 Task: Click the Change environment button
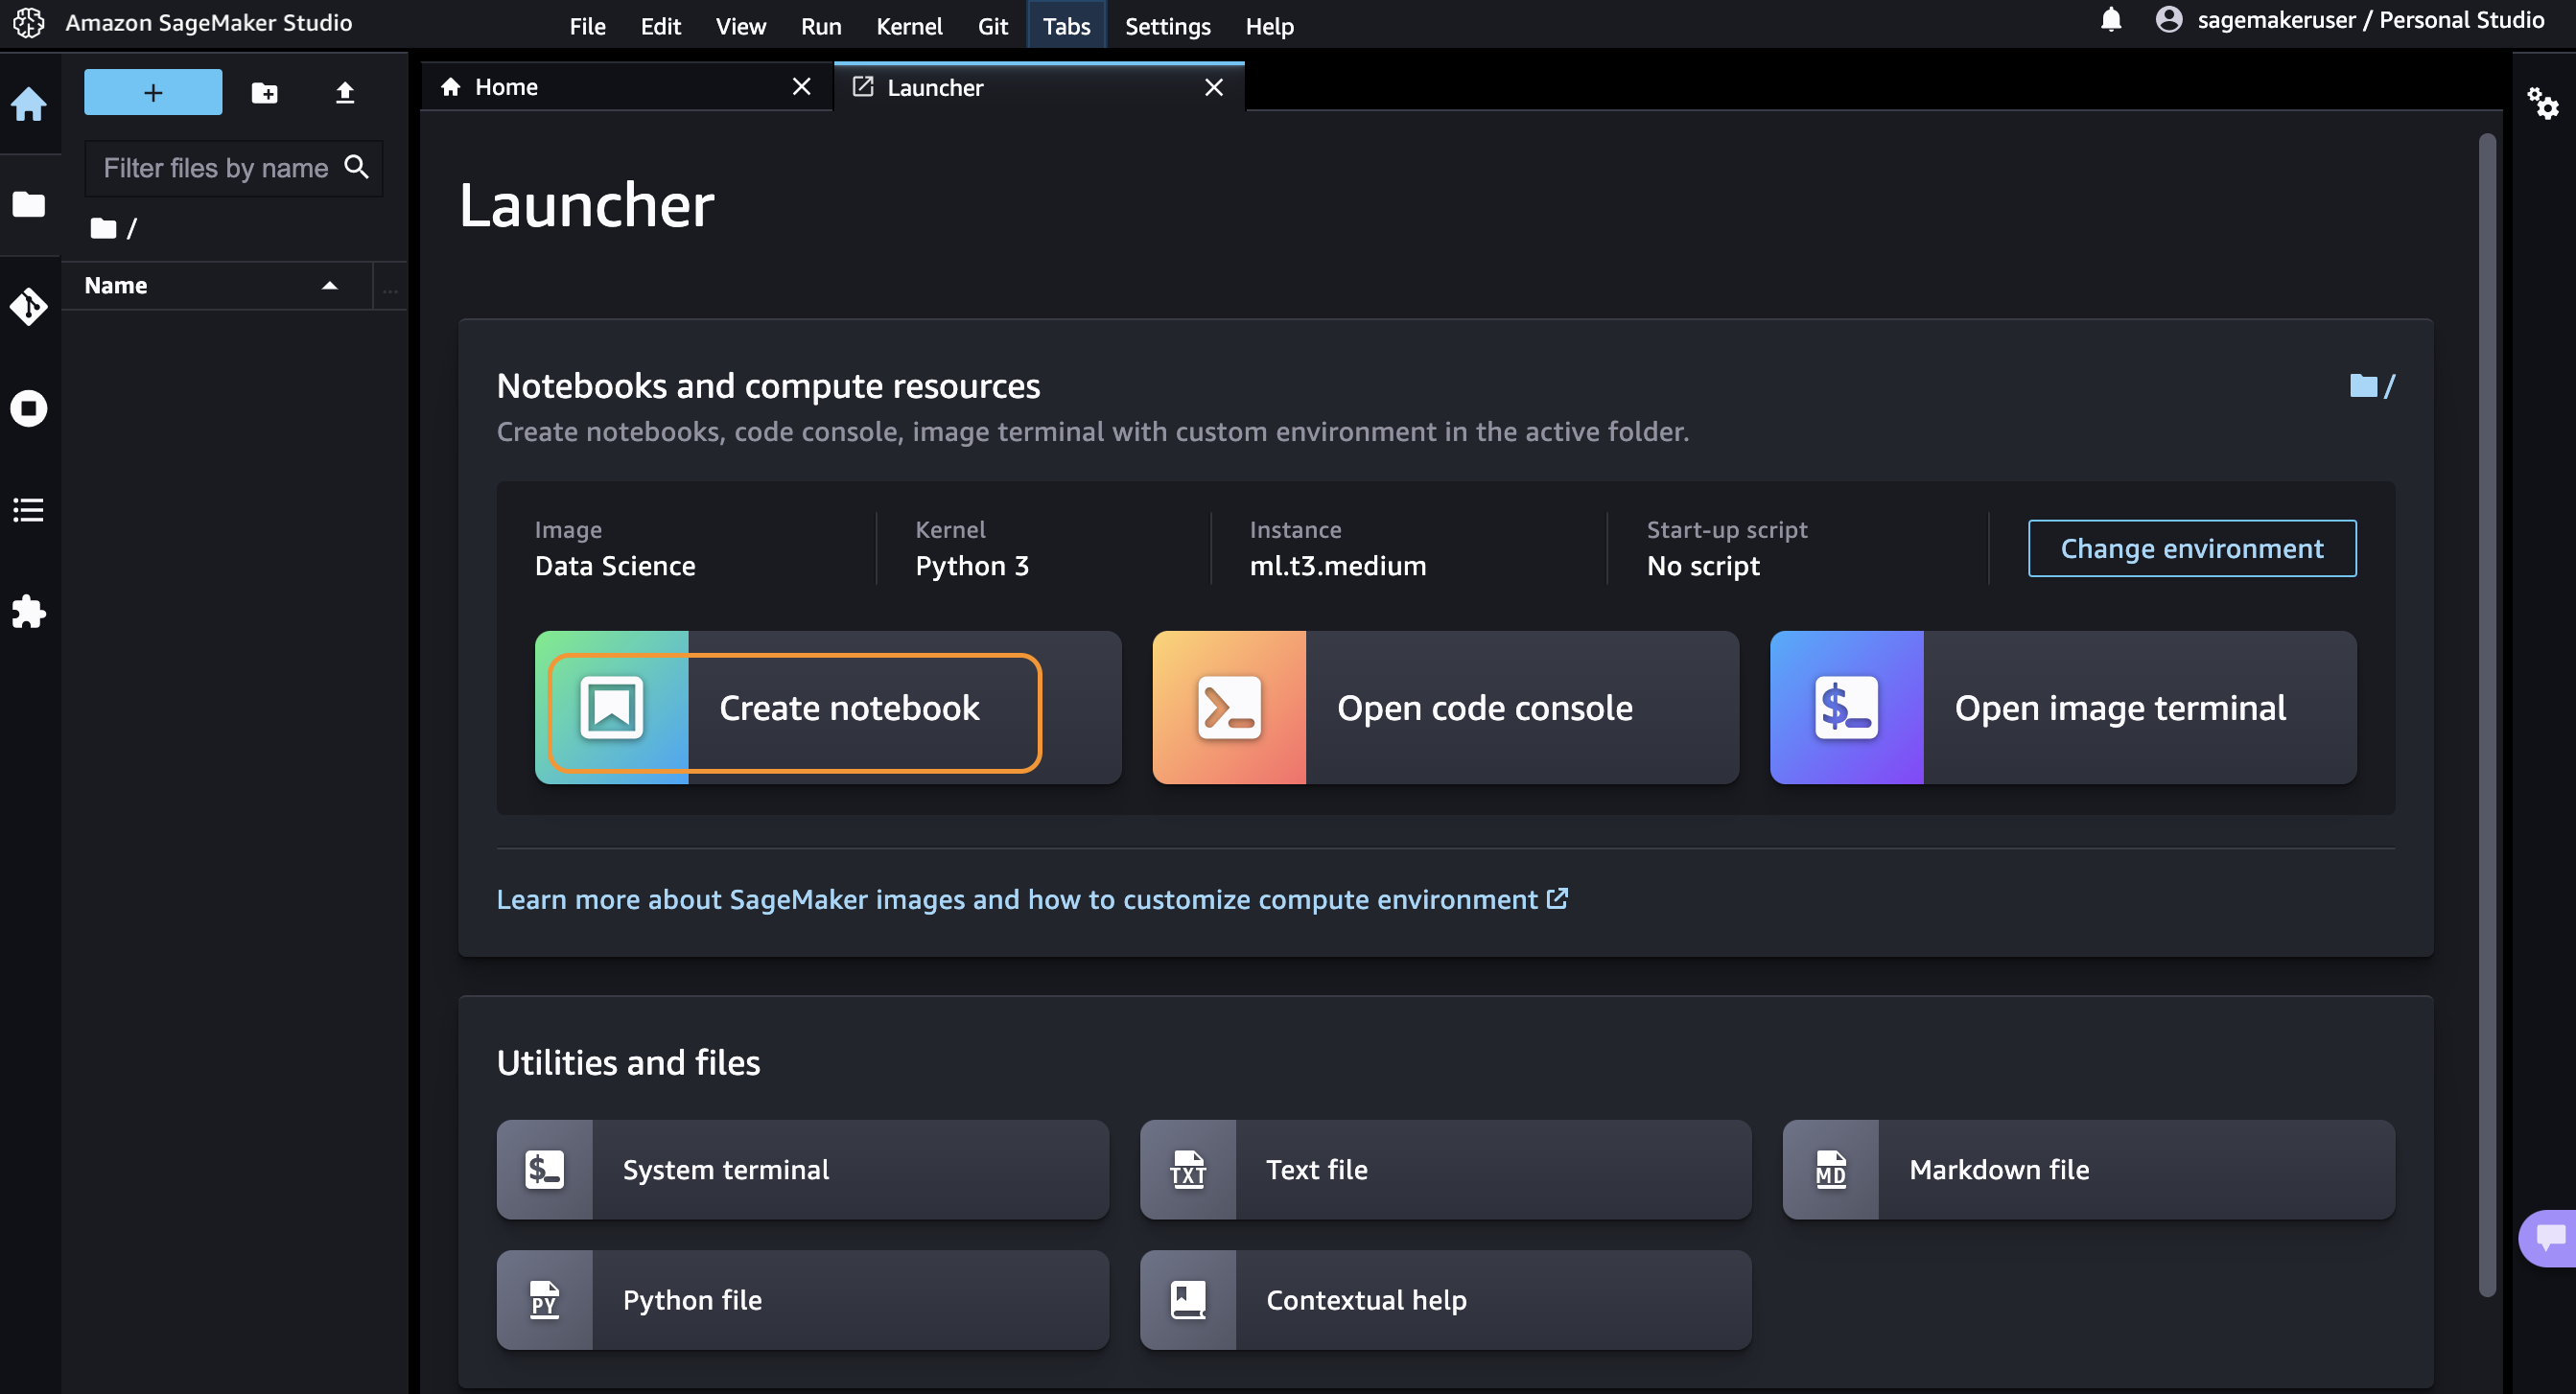coord(2191,547)
